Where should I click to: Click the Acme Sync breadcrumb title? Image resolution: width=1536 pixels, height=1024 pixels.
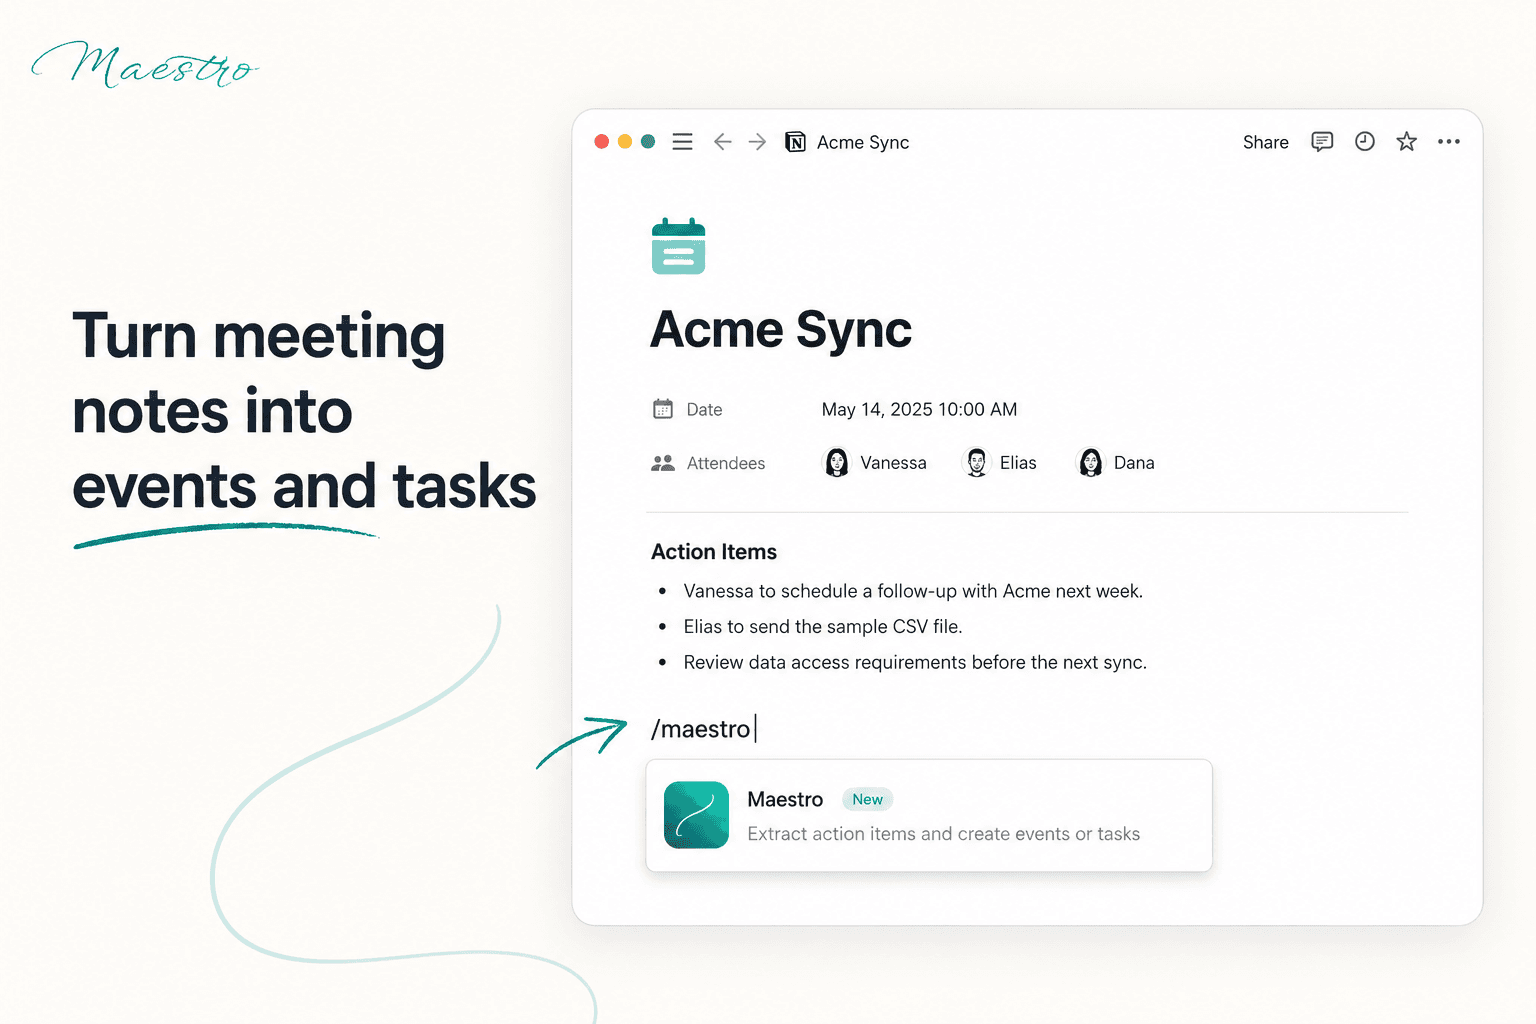(863, 142)
